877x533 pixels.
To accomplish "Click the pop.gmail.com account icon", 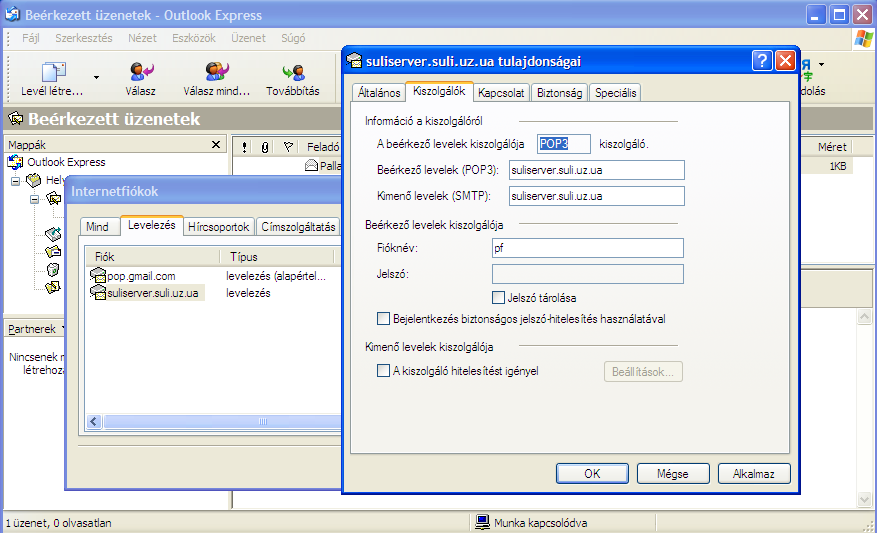I will tap(98, 276).
